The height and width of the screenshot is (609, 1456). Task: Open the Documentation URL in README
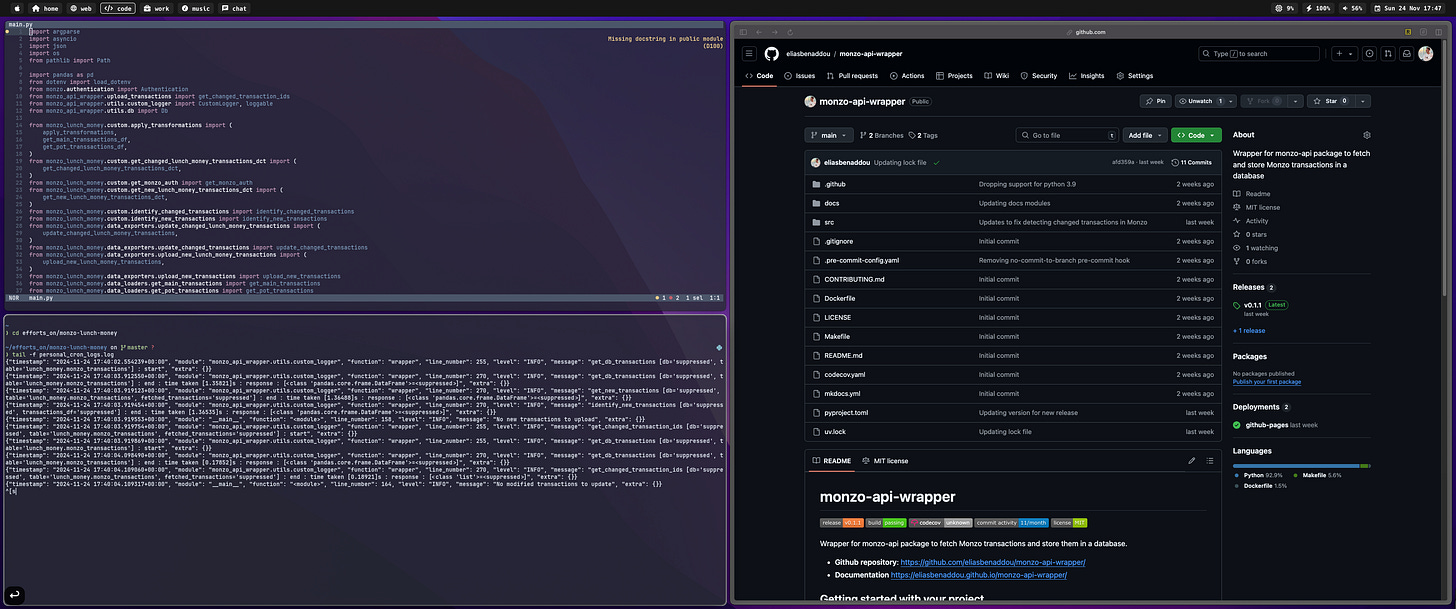pyautogui.click(x=979, y=575)
